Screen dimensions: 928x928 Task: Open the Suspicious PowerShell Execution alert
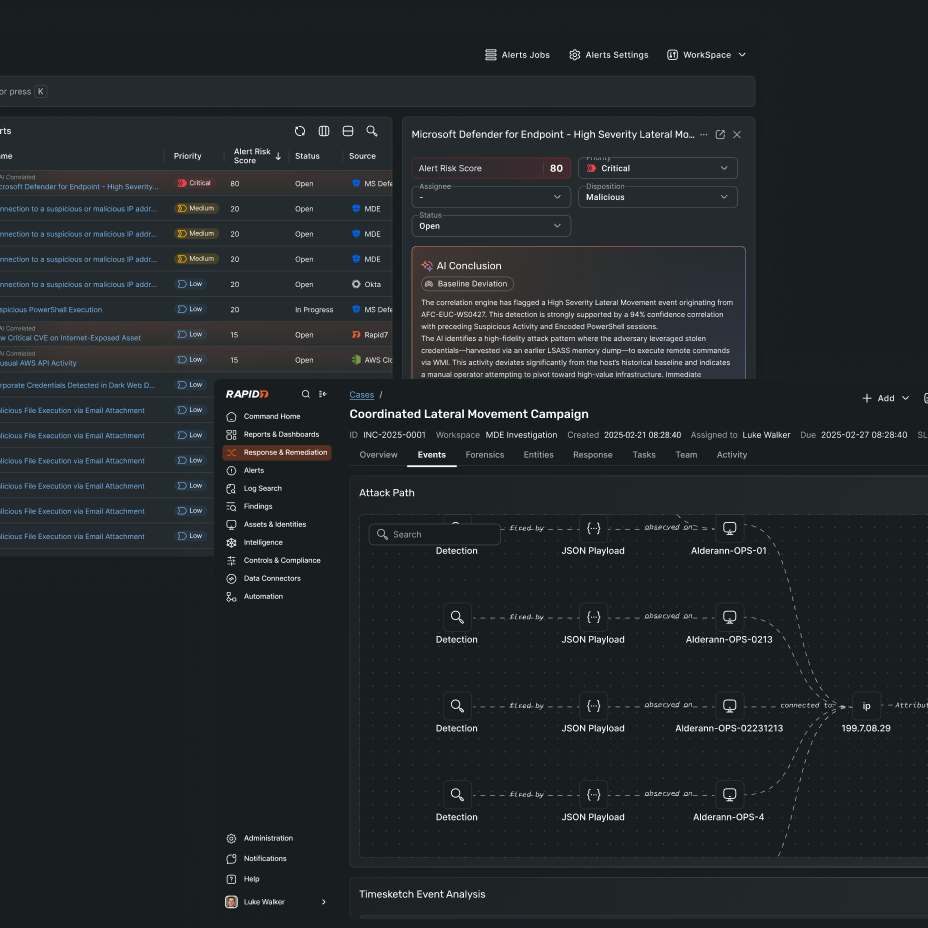pos(51,310)
